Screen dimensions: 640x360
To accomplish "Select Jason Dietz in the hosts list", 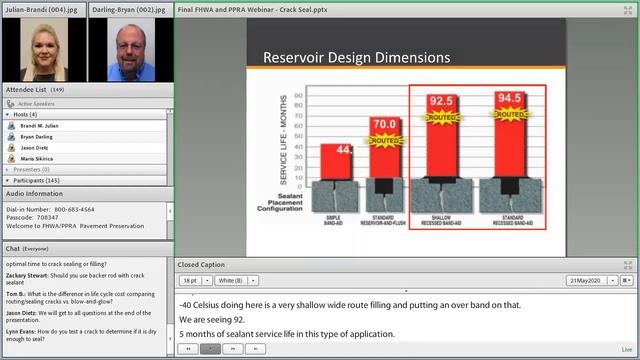I will point(85,148).
